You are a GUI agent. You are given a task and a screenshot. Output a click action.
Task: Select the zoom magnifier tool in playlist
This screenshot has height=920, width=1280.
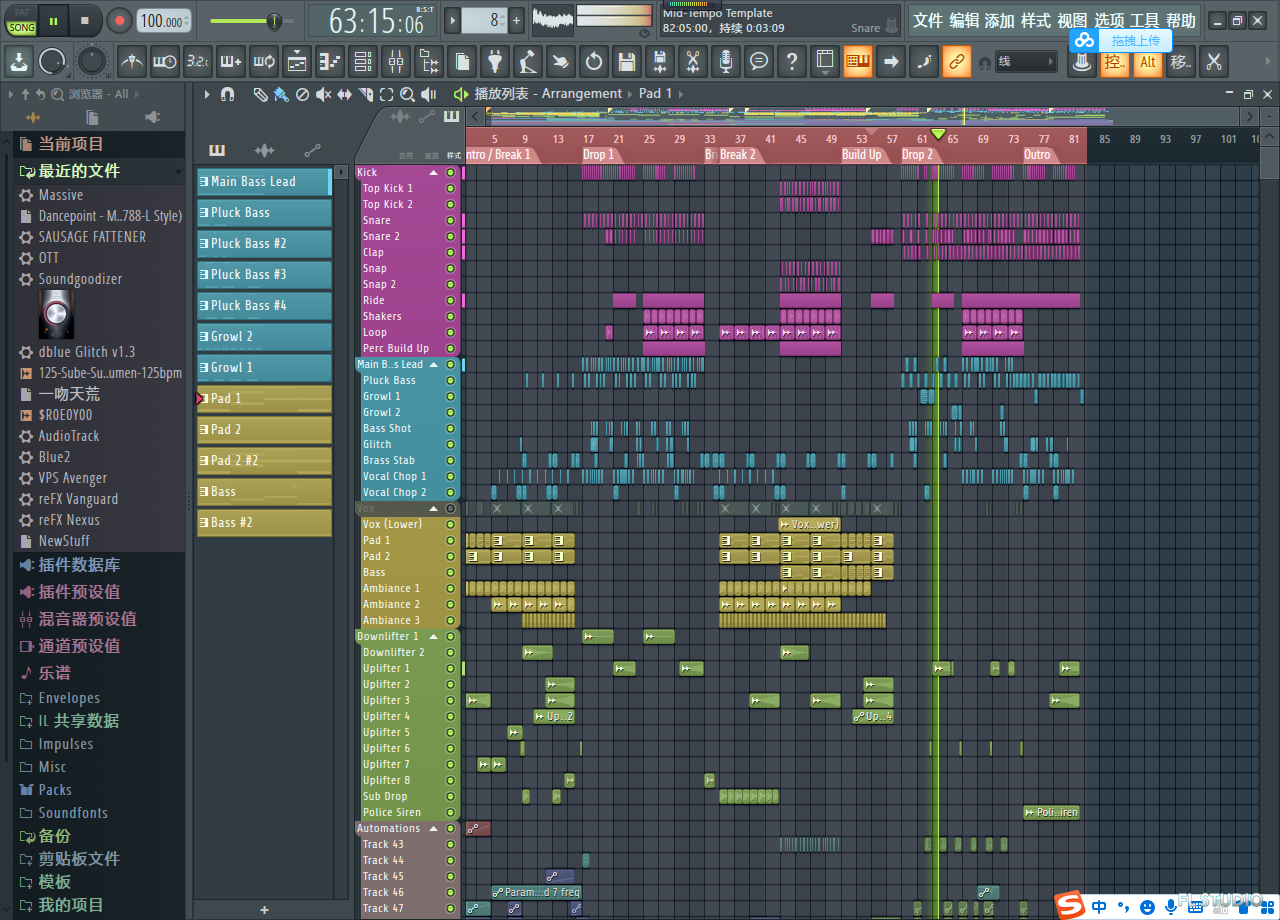click(407, 94)
